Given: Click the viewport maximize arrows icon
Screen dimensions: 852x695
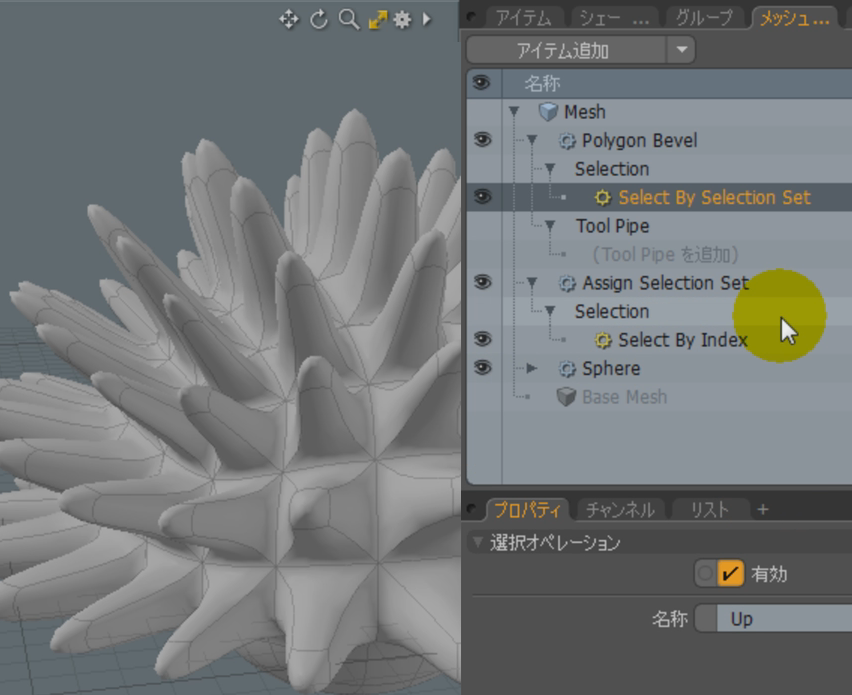Looking at the screenshot, I should pyautogui.click(x=377, y=19).
